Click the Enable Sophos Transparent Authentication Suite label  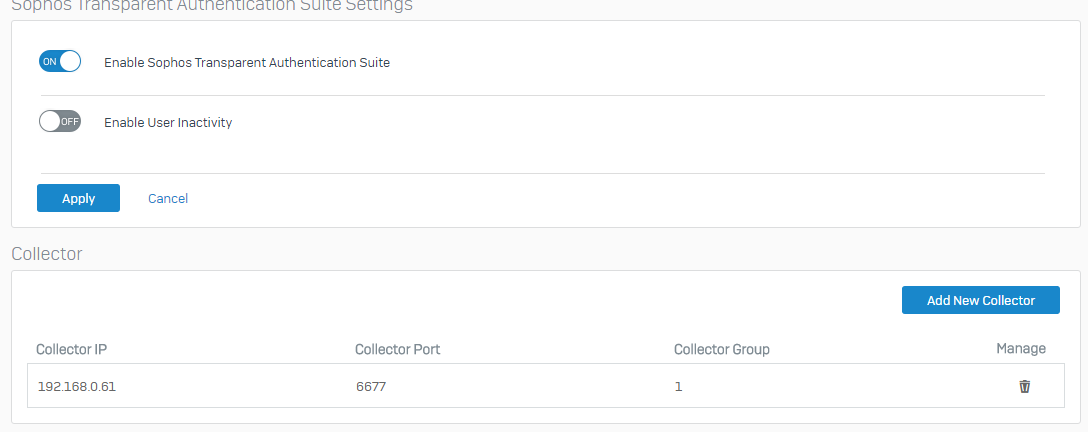[247, 62]
